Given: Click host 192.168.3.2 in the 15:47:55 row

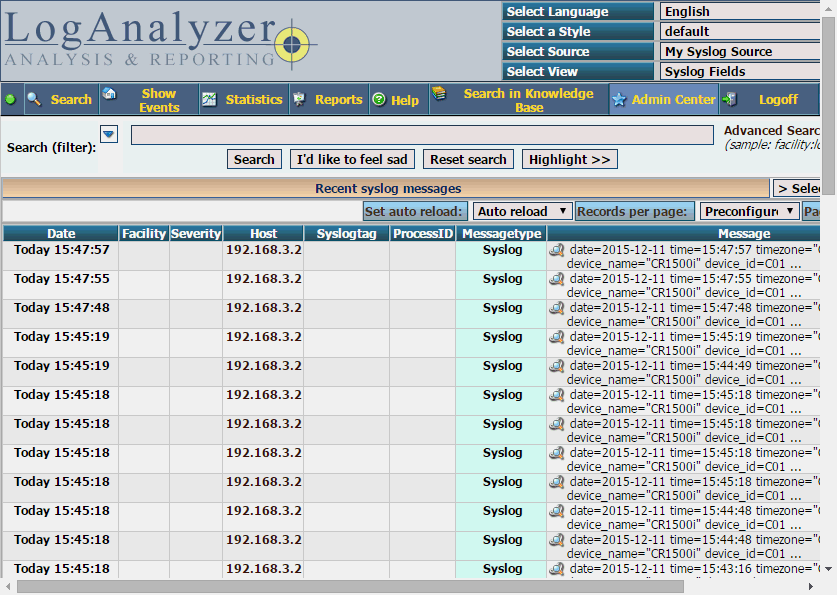Looking at the screenshot, I should pos(264,279).
